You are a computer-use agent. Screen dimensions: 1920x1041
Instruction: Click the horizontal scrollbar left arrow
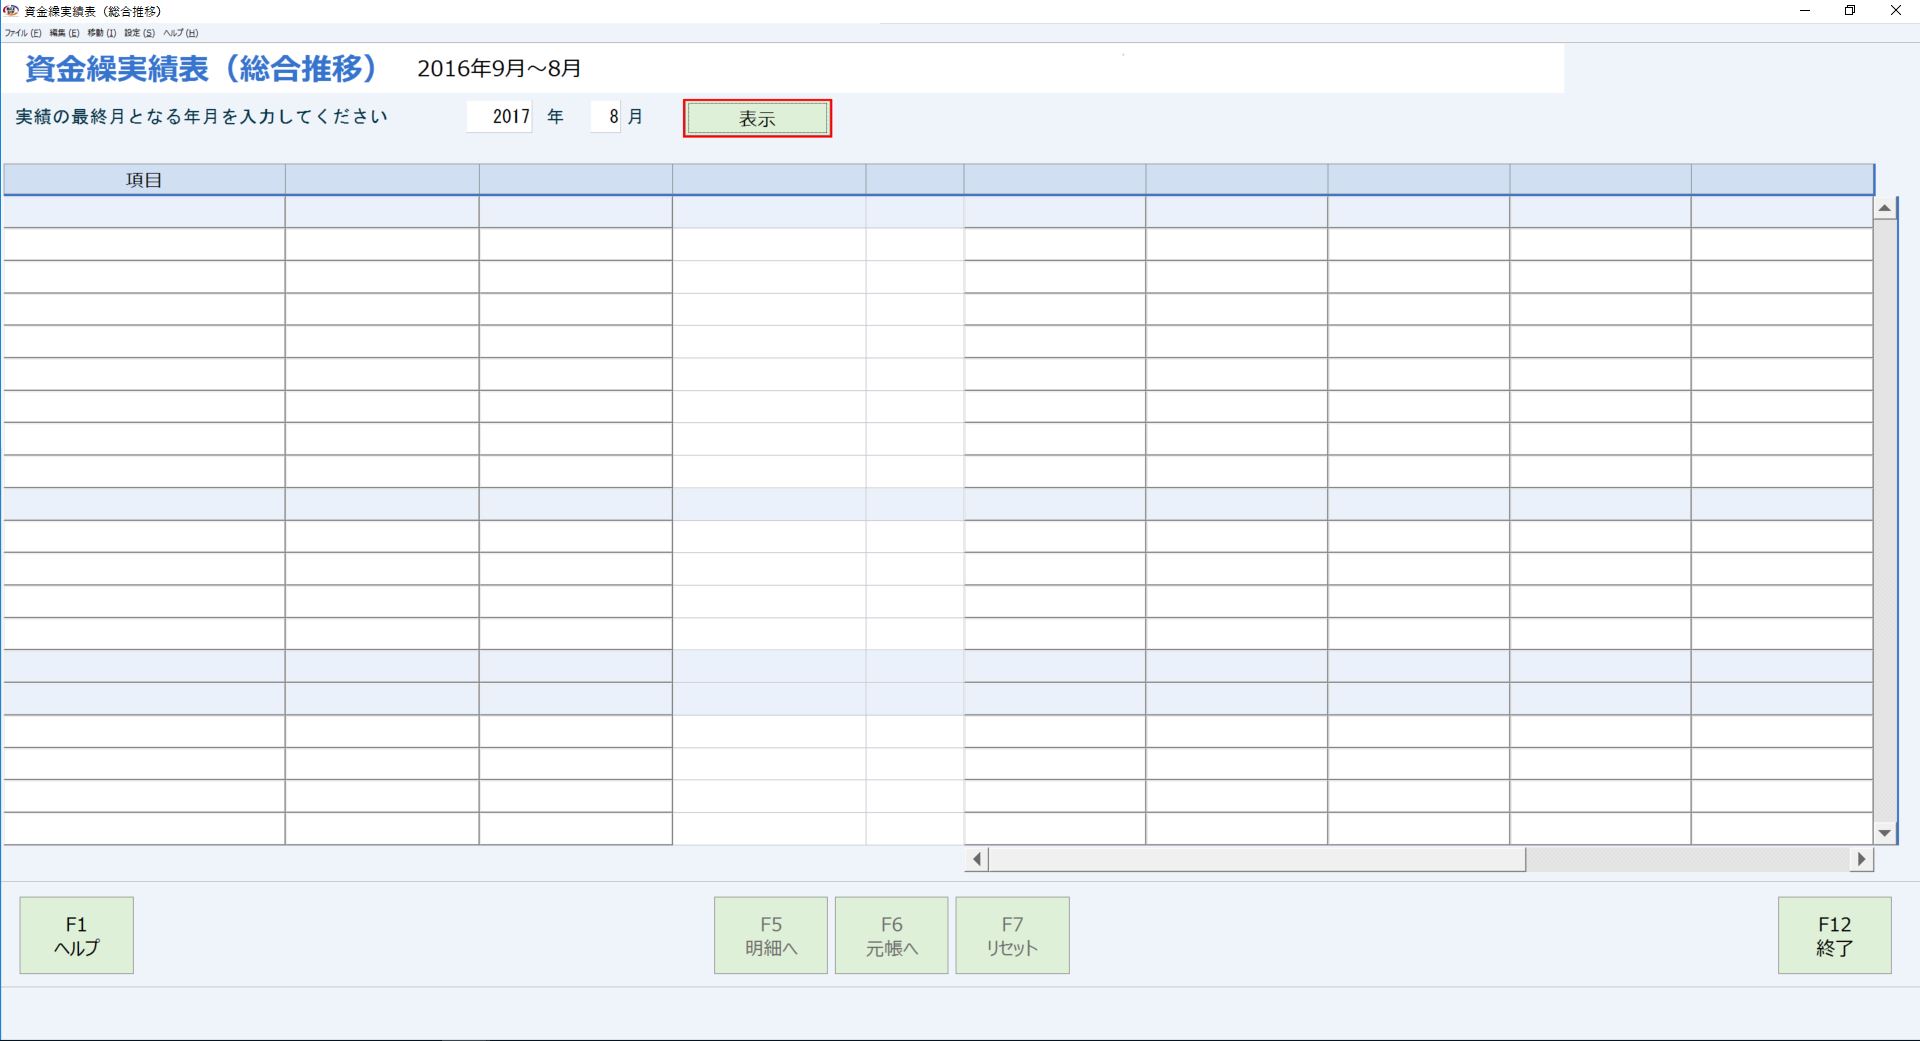(976, 859)
